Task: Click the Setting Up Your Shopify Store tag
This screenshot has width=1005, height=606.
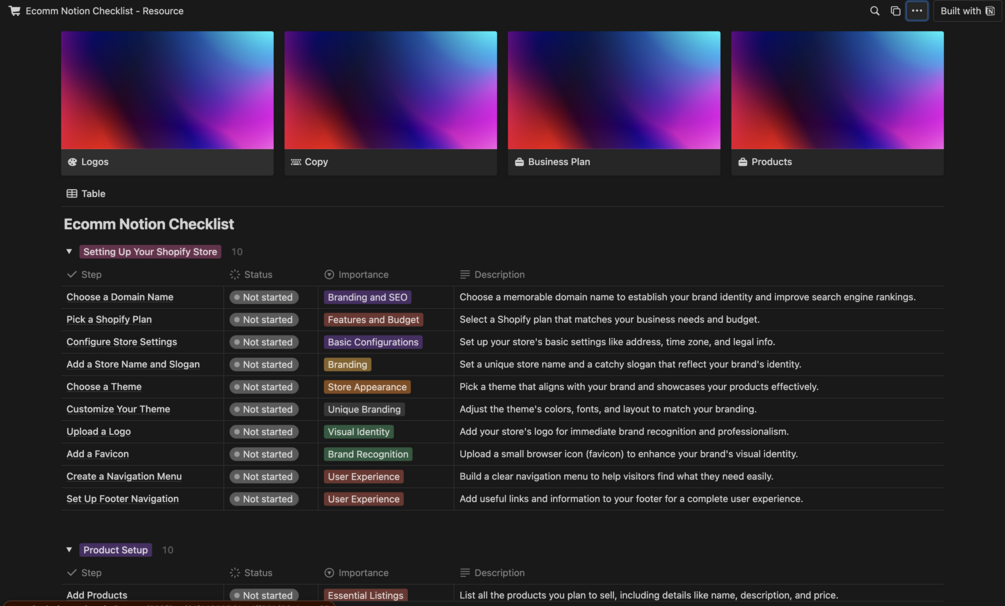Action: pyautogui.click(x=150, y=251)
